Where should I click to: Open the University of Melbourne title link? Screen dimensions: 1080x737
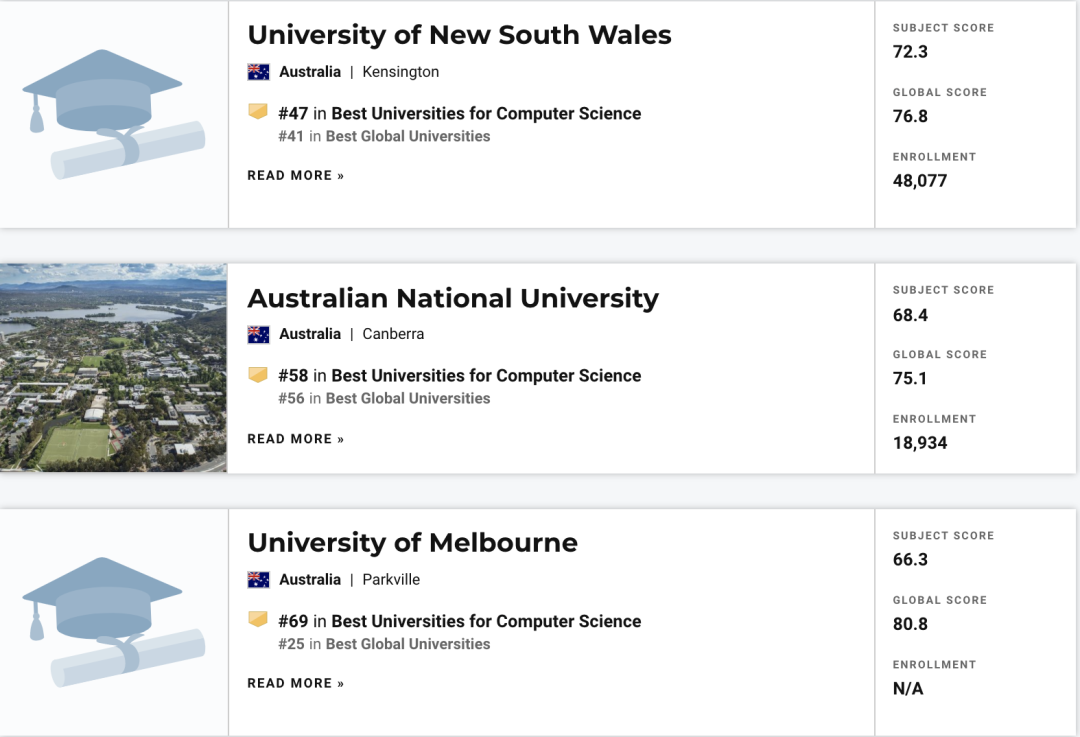point(413,543)
